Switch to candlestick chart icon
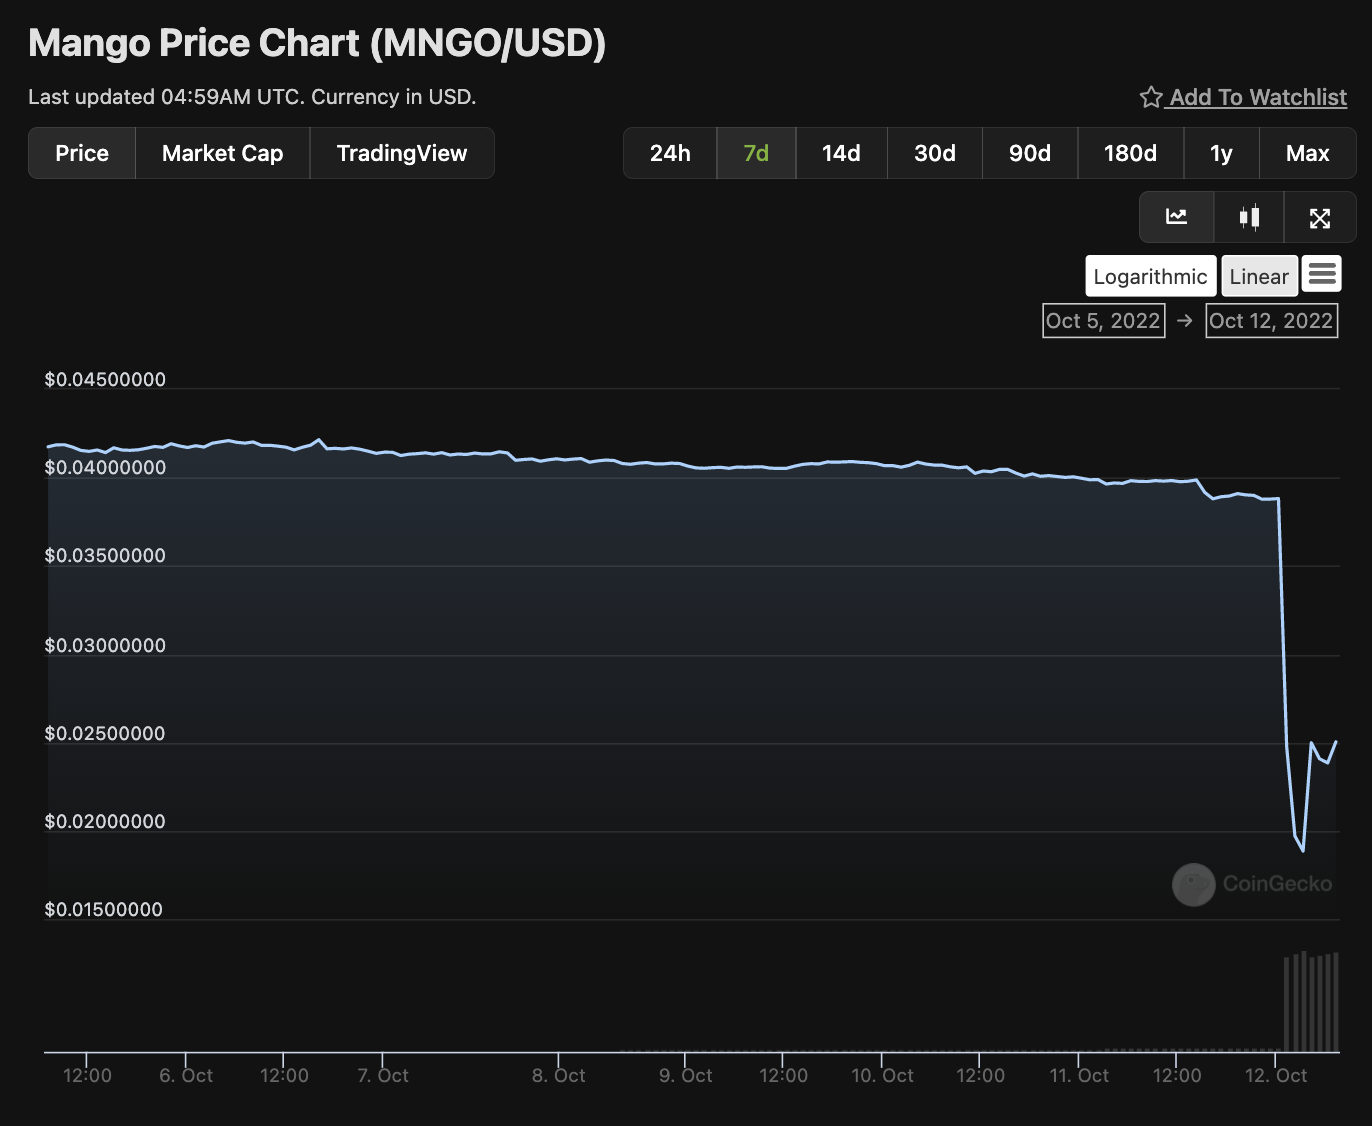 [1249, 217]
